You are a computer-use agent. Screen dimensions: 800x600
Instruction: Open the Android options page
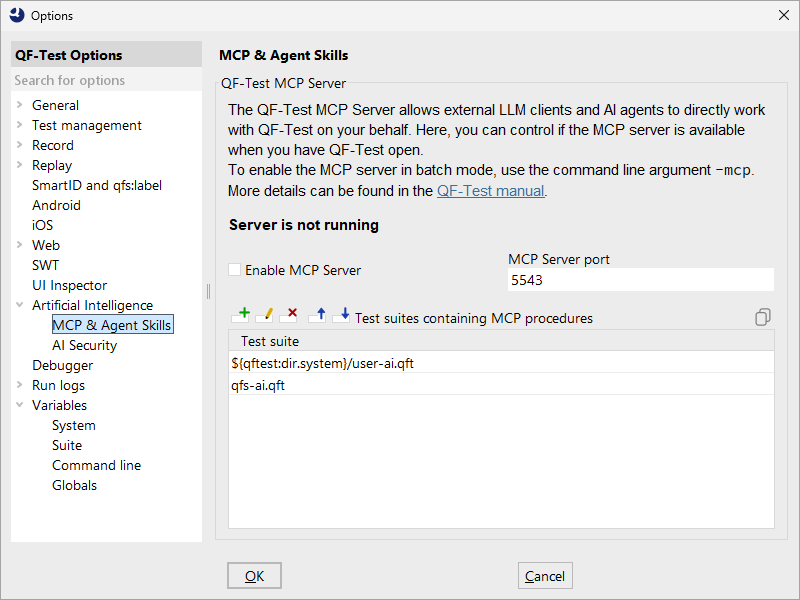[x=56, y=205]
